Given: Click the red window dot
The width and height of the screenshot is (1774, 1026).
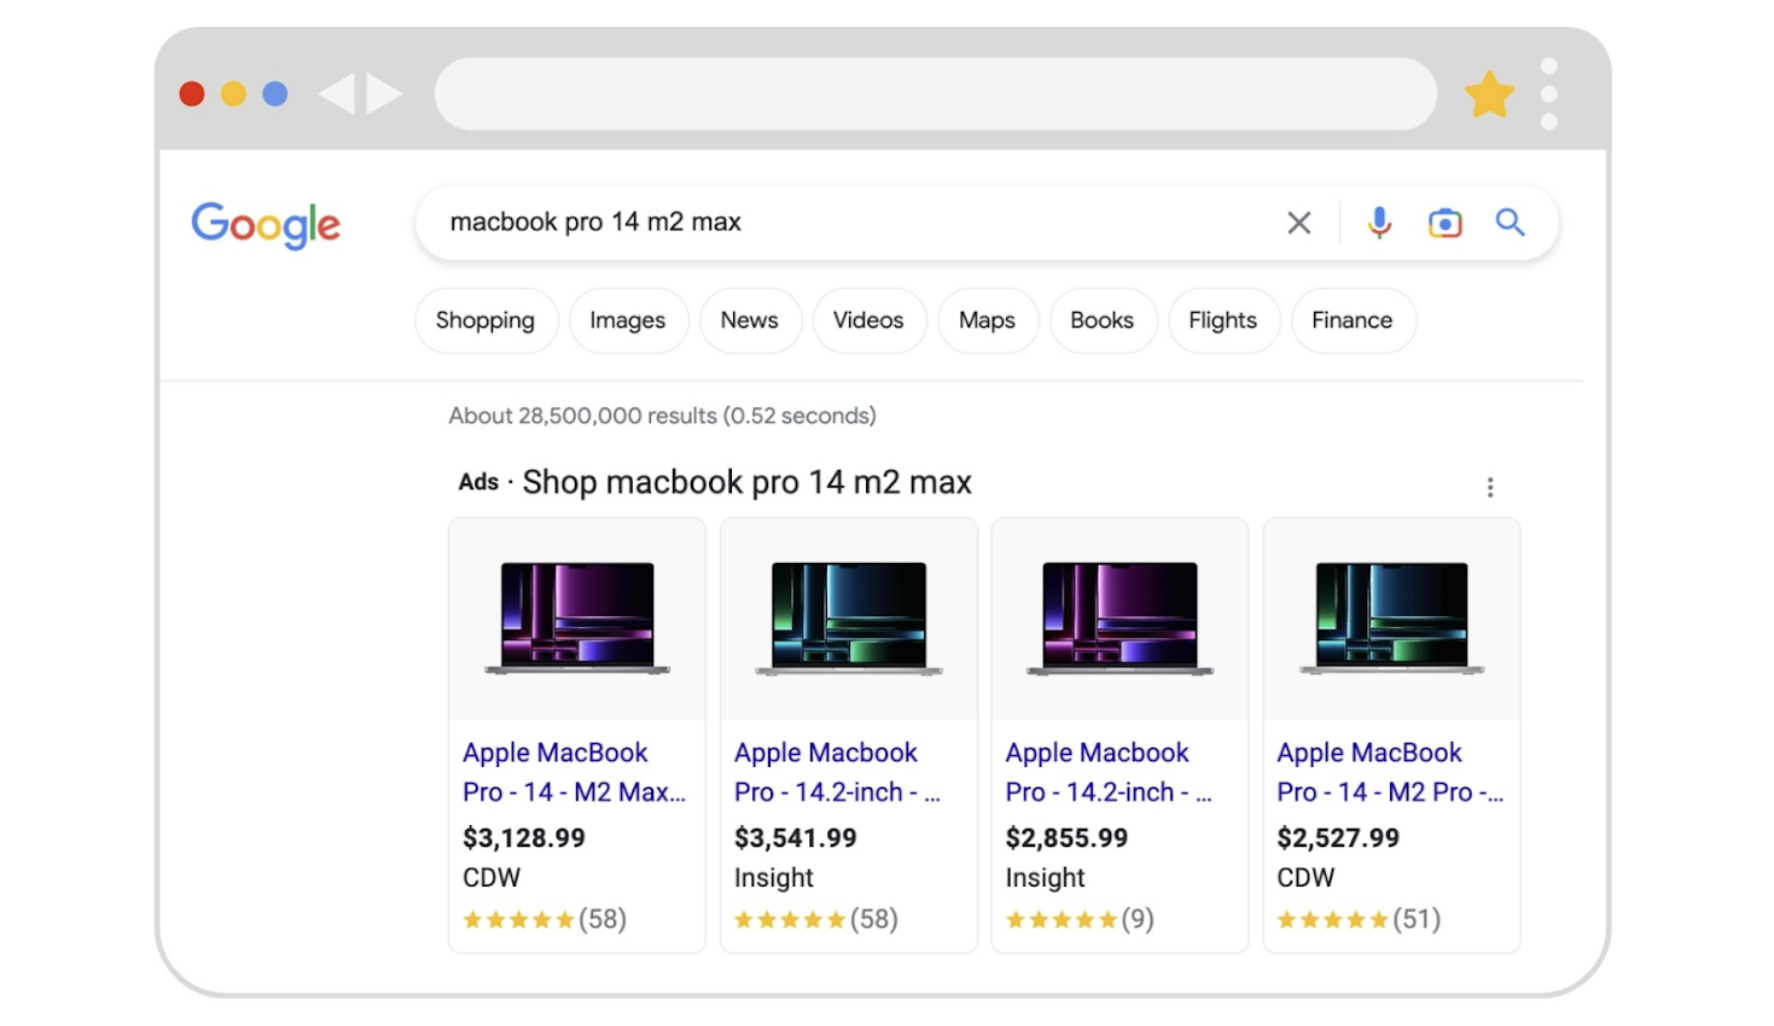Looking at the screenshot, I should pos(192,94).
